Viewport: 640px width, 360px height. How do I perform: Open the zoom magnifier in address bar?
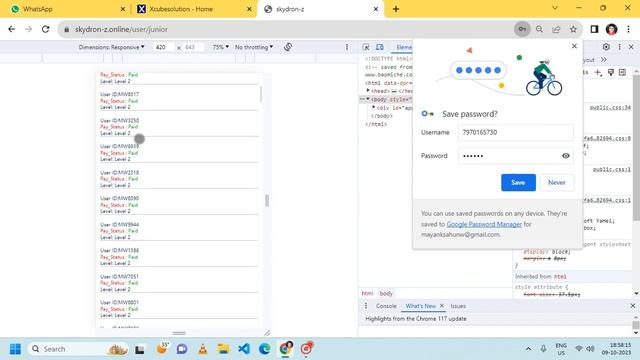coord(539,29)
